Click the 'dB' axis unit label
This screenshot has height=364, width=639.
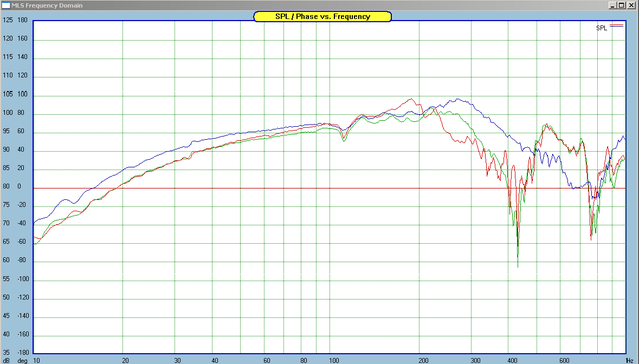coord(7,361)
